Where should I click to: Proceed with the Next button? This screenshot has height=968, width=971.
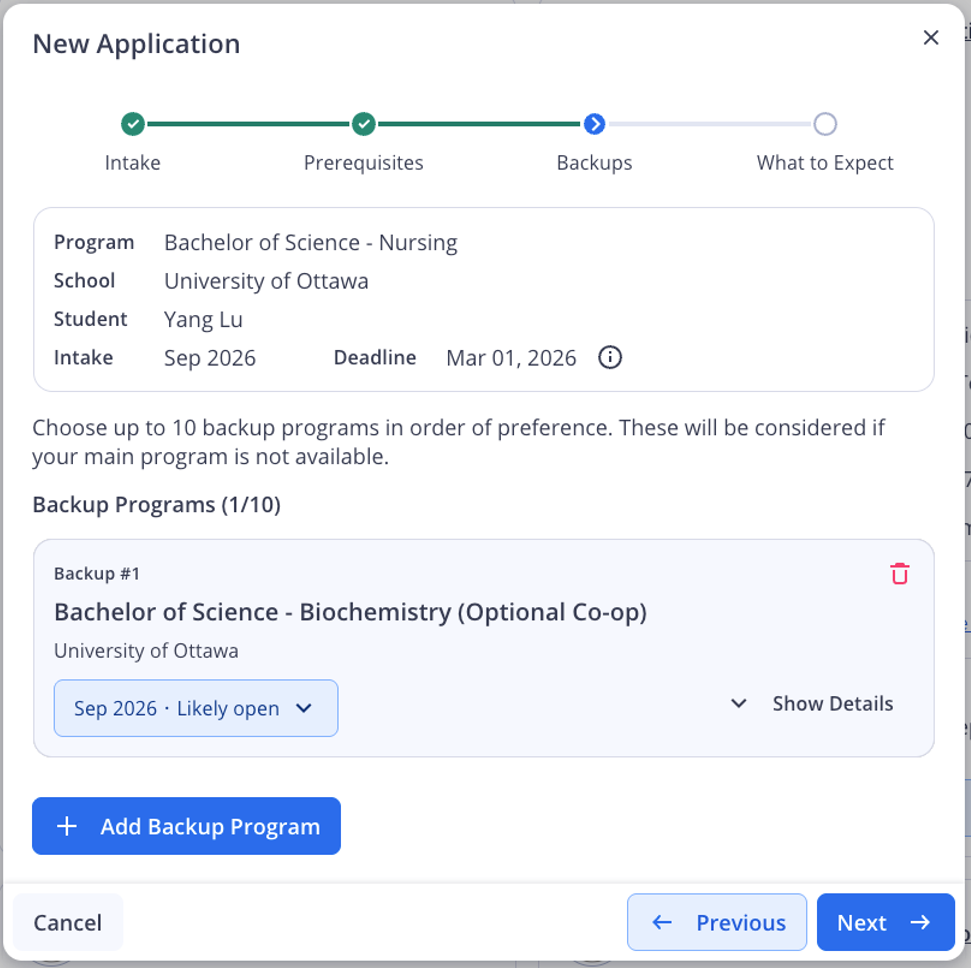click(886, 922)
